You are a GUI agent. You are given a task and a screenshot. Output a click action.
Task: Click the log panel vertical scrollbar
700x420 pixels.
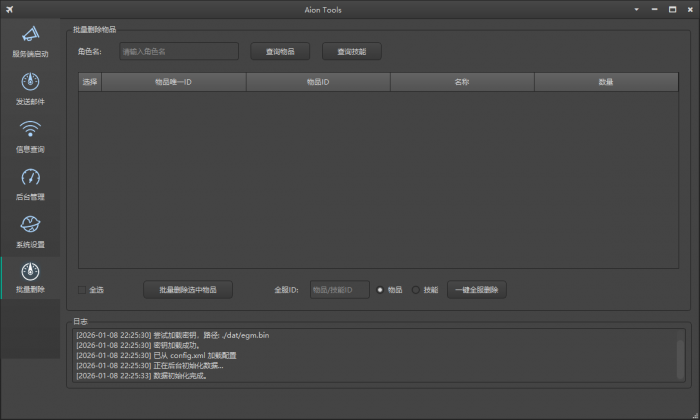click(x=680, y=359)
